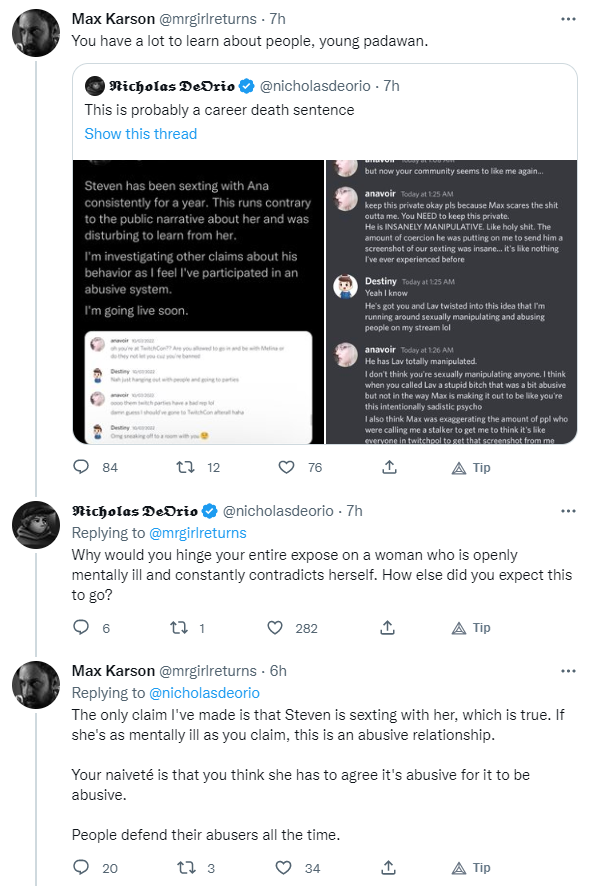This screenshot has width=590, height=886.
Task: Open the @nicholasdeorio mention in last tweet
Action: (x=204, y=693)
